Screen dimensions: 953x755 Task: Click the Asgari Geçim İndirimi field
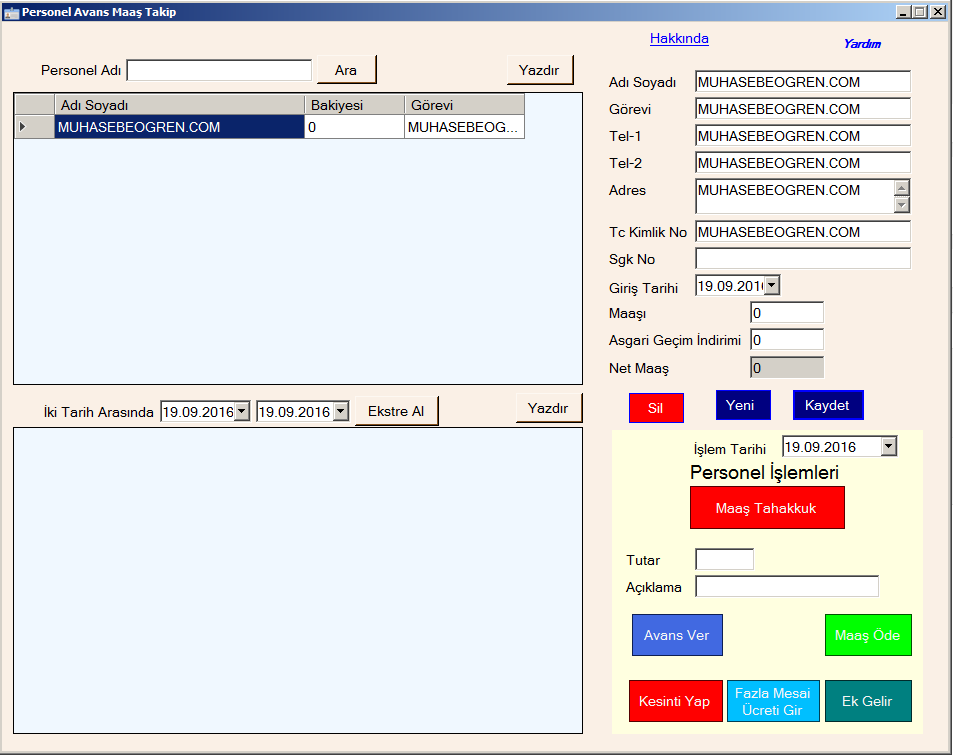(x=787, y=340)
